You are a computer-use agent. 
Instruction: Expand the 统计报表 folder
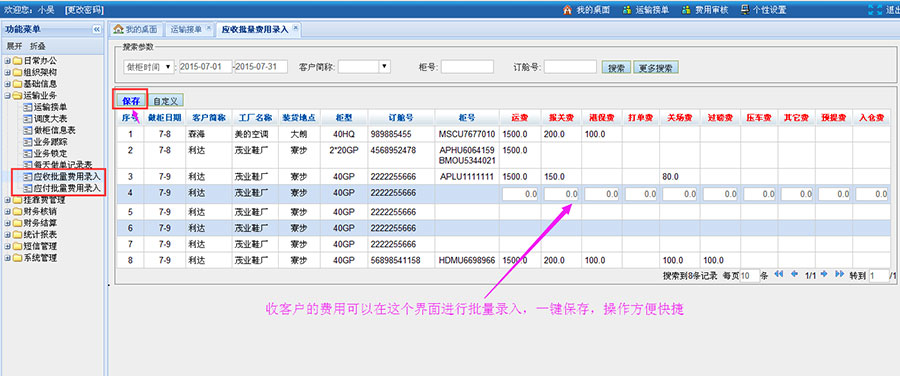coord(7,235)
